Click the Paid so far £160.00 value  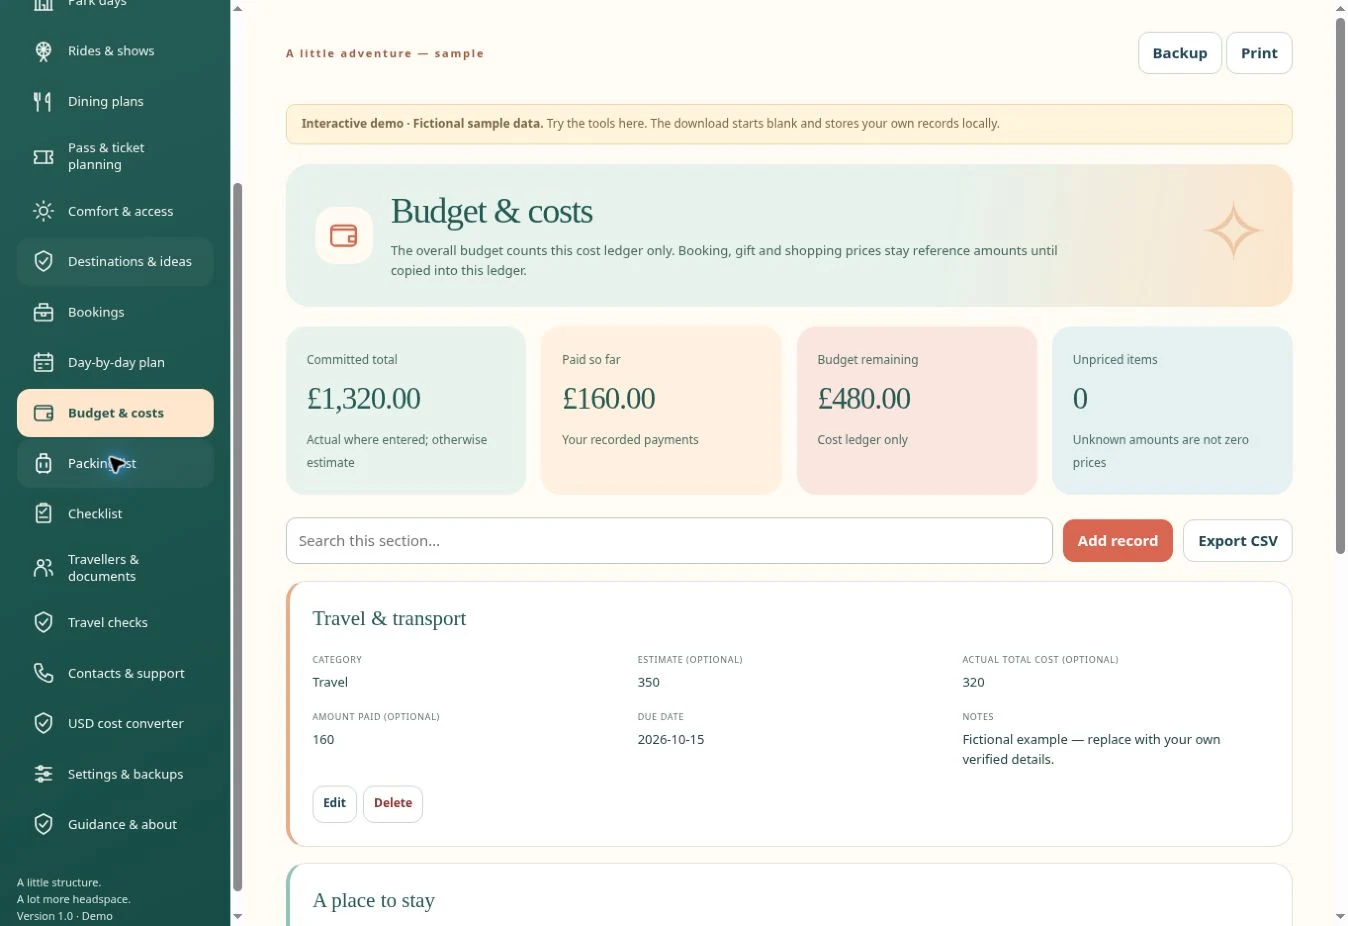[608, 399]
